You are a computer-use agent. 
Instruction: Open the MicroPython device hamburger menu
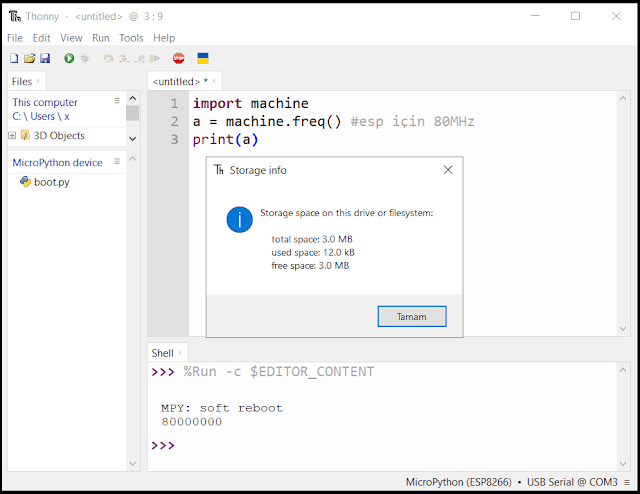[x=117, y=161]
